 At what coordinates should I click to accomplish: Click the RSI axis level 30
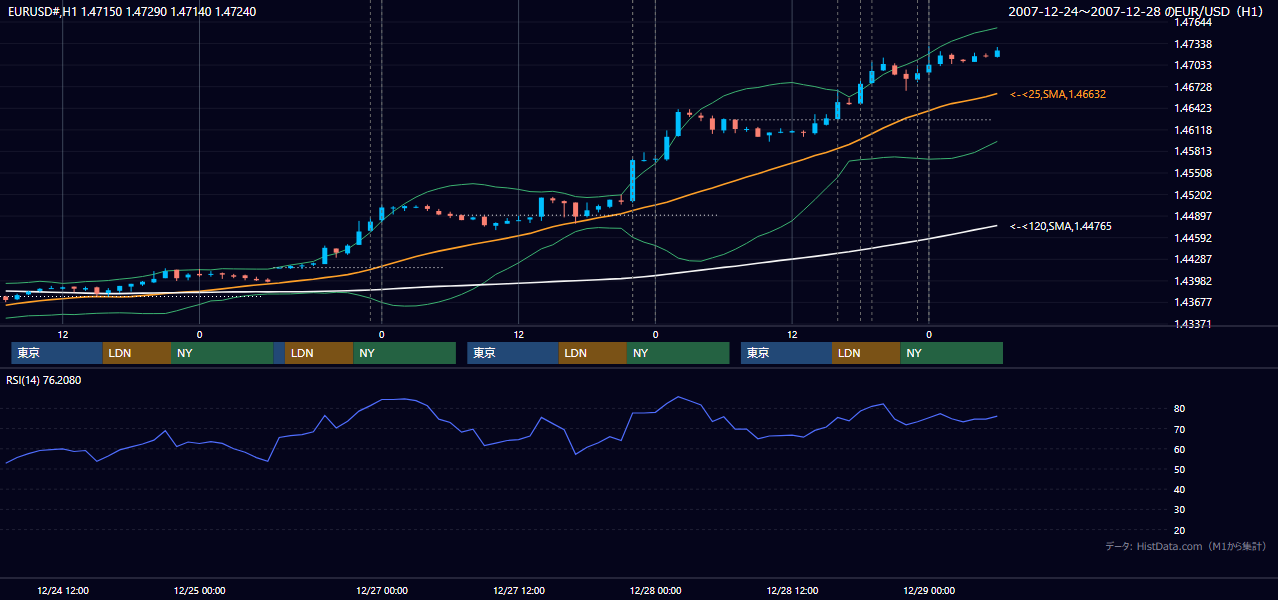tap(1179, 510)
